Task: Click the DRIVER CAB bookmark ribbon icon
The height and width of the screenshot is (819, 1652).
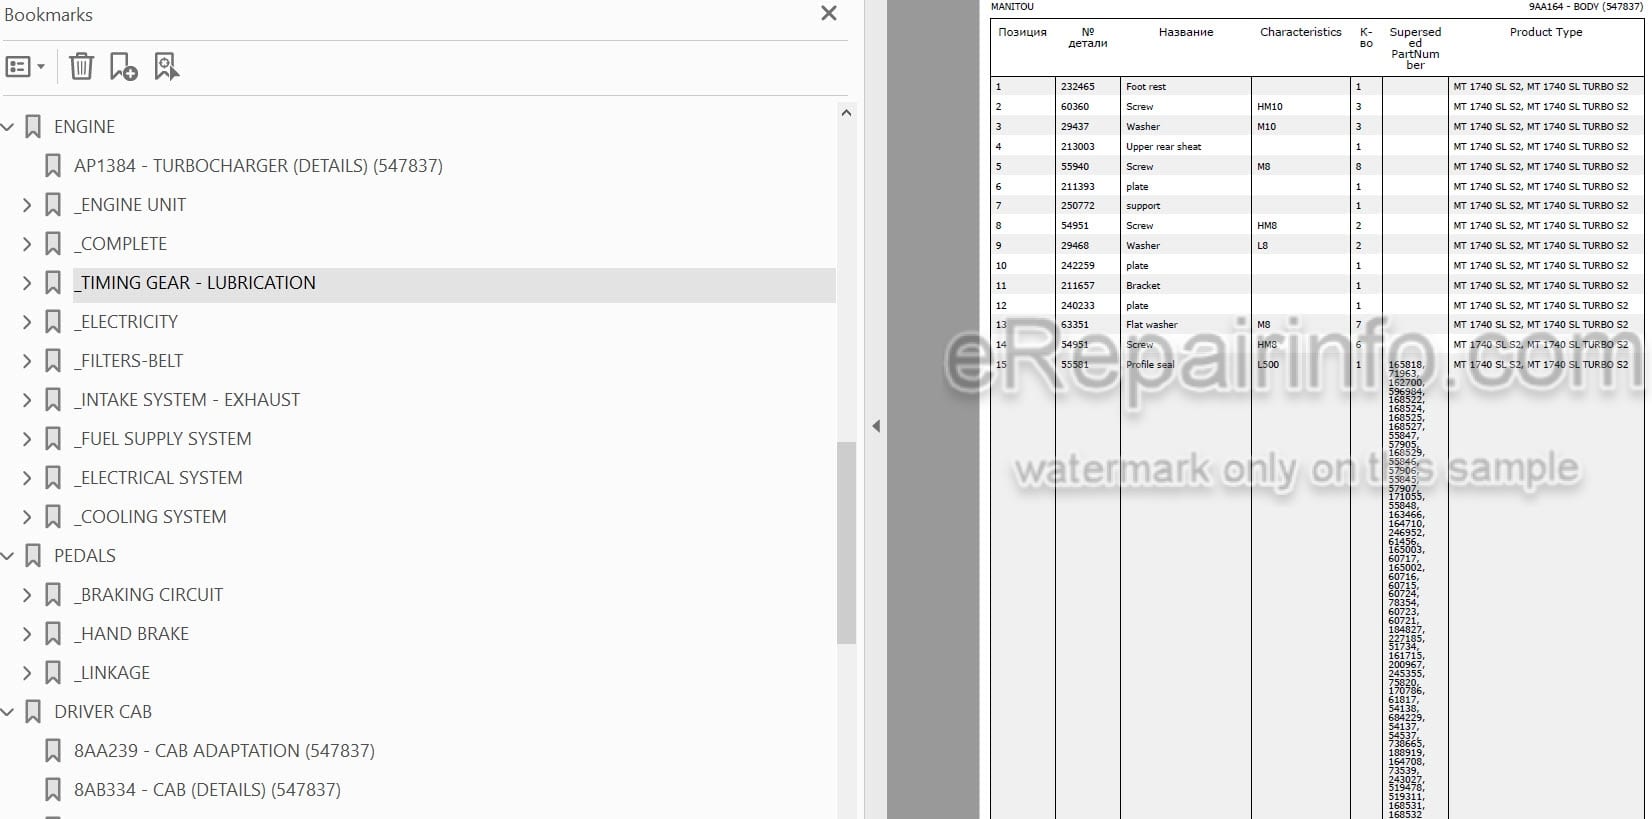Action: (33, 712)
